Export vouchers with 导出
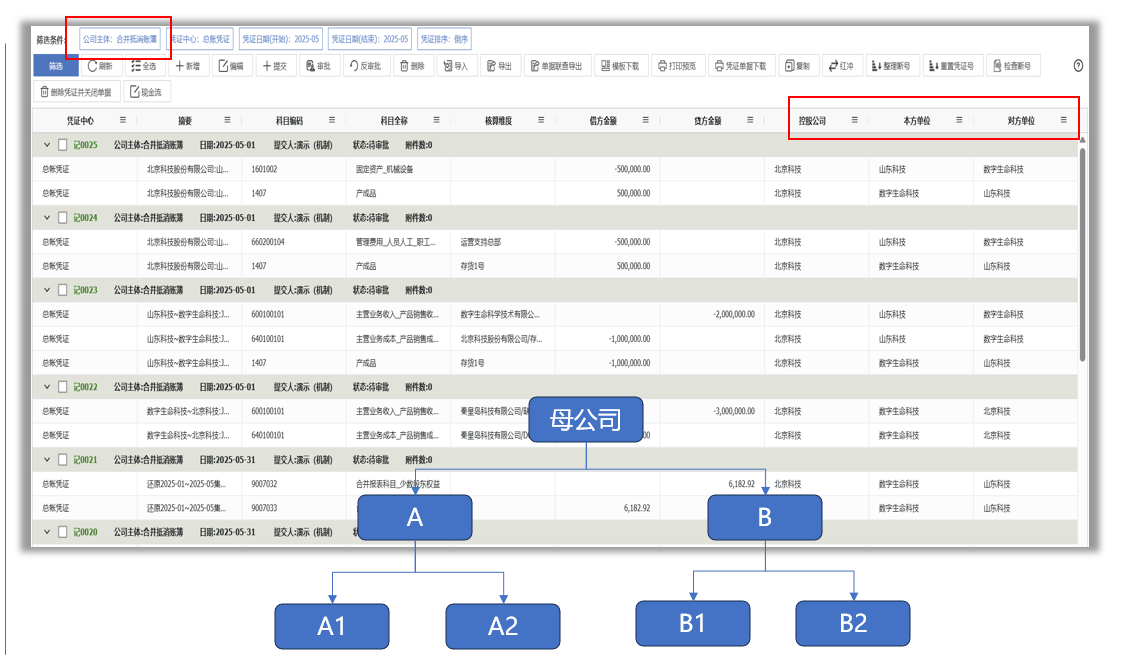Viewport: 1125px width, 660px height. [499, 66]
